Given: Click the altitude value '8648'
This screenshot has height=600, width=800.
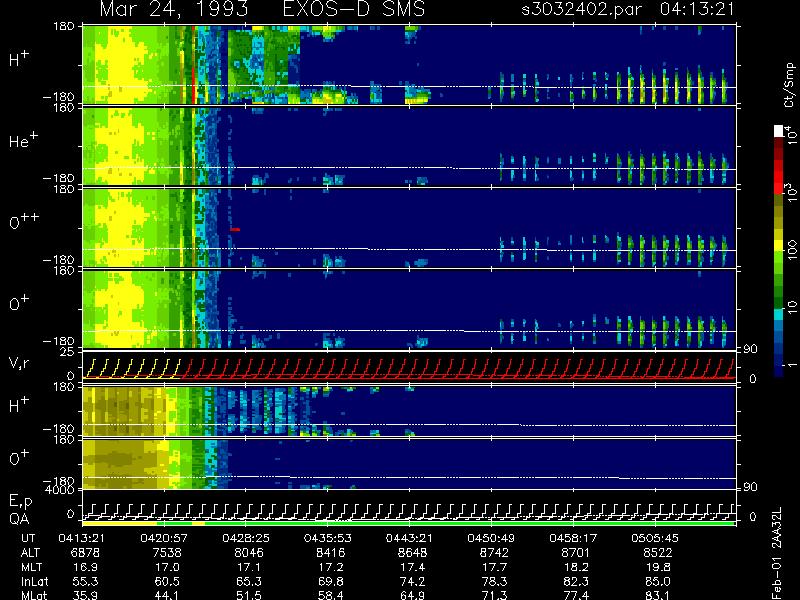Looking at the screenshot, I should click(x=412, y=553).
